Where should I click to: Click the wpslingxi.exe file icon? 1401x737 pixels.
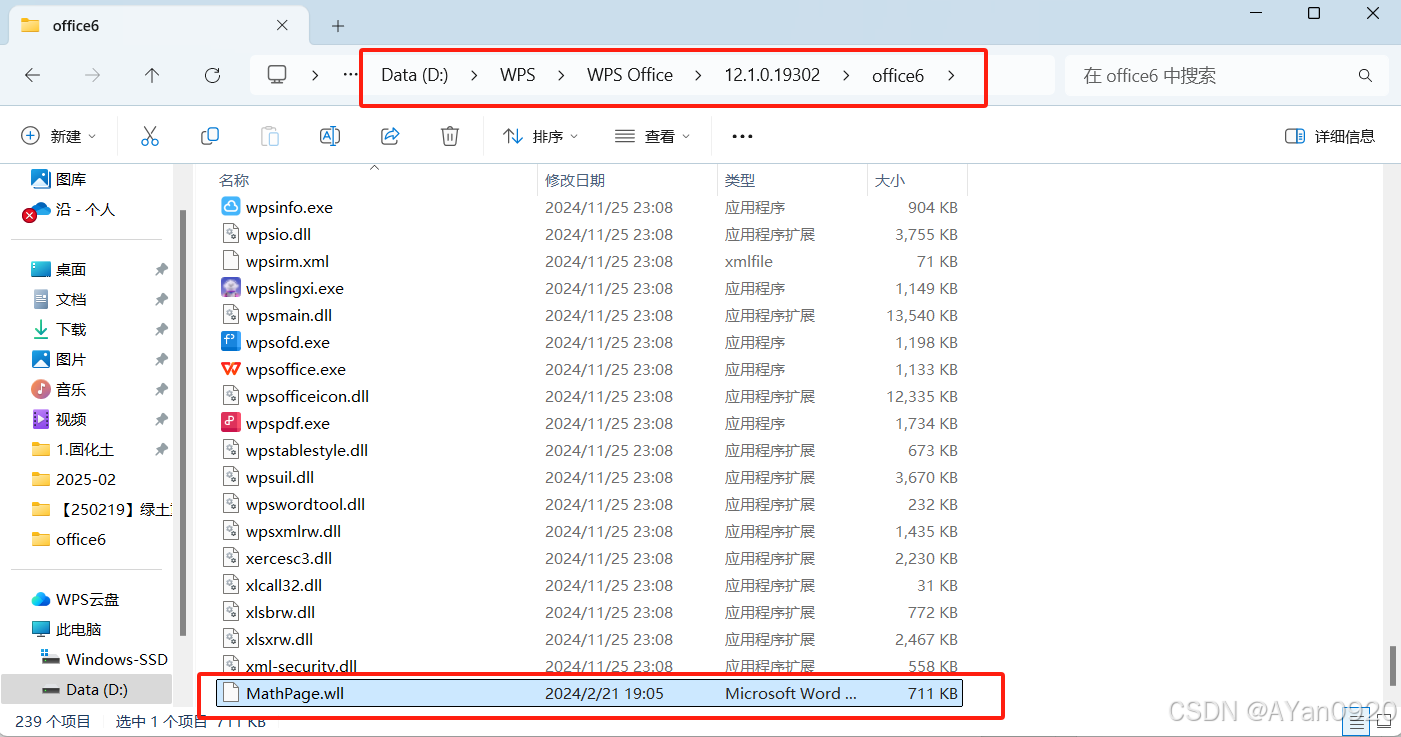[231, 288]
